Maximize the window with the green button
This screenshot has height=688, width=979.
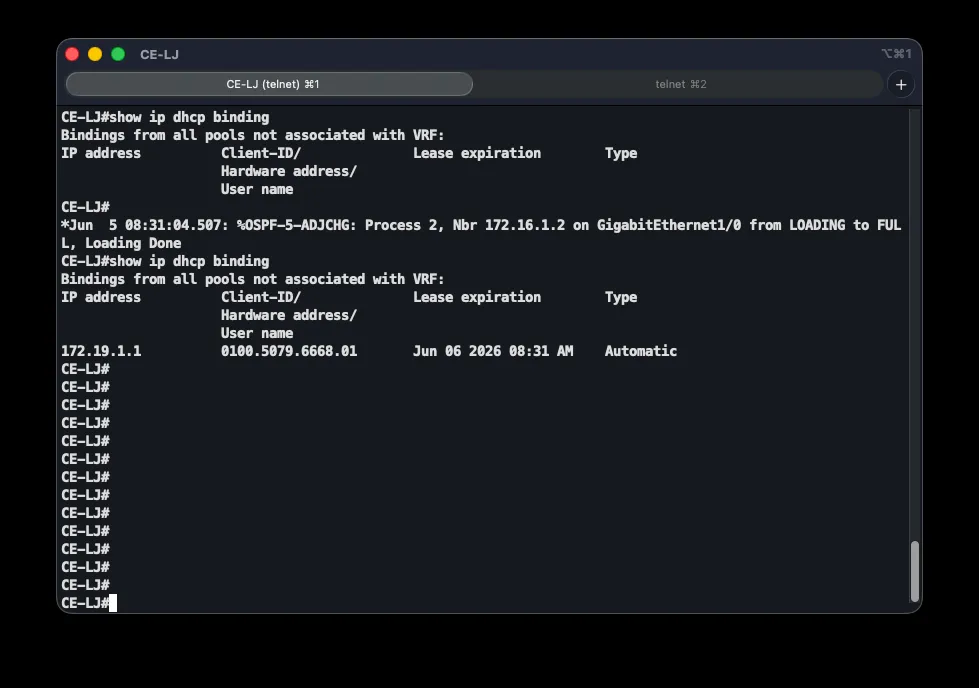pyautogui.click(x=118, y=54)
